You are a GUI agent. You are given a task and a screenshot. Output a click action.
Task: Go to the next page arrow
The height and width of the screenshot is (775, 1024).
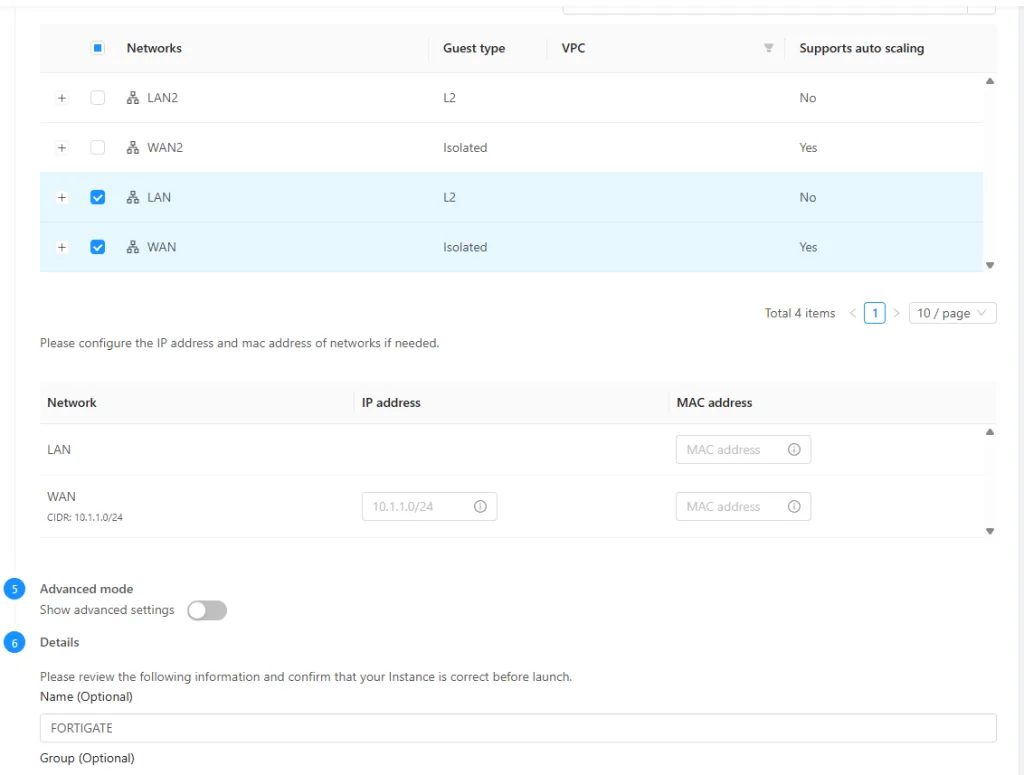(896, 313)
